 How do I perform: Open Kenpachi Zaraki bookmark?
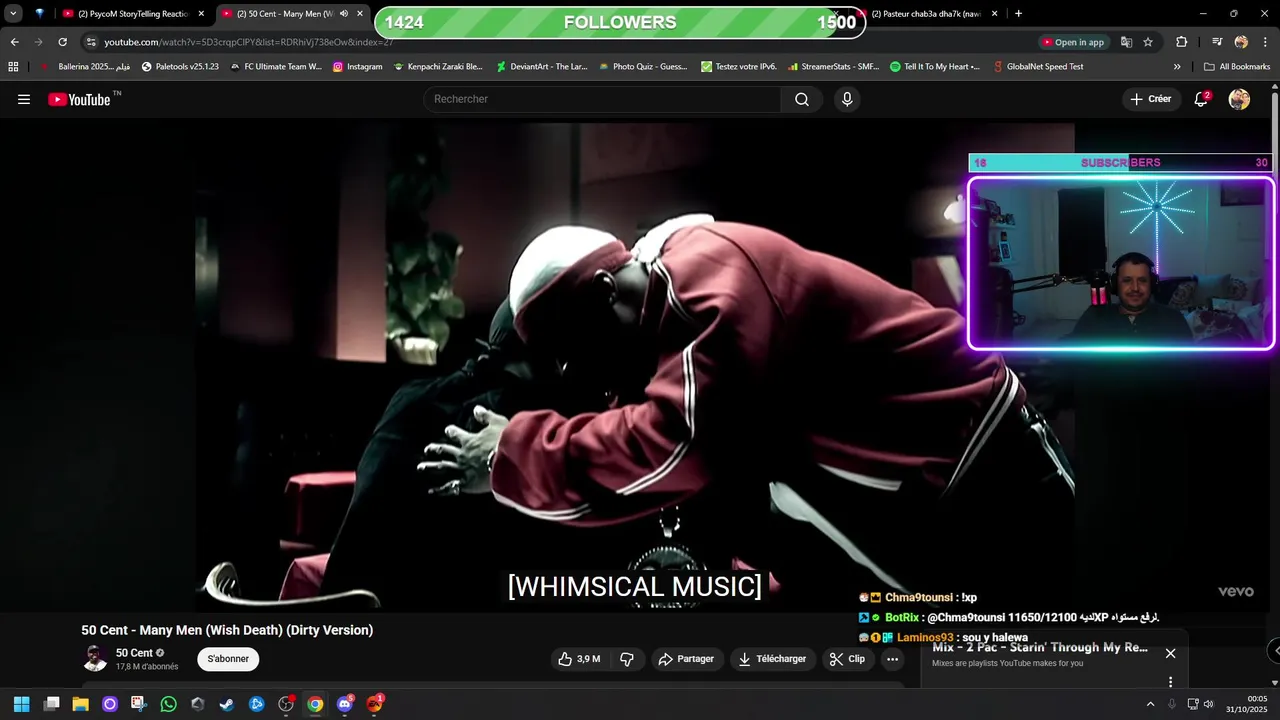click(x=438, y=67)
